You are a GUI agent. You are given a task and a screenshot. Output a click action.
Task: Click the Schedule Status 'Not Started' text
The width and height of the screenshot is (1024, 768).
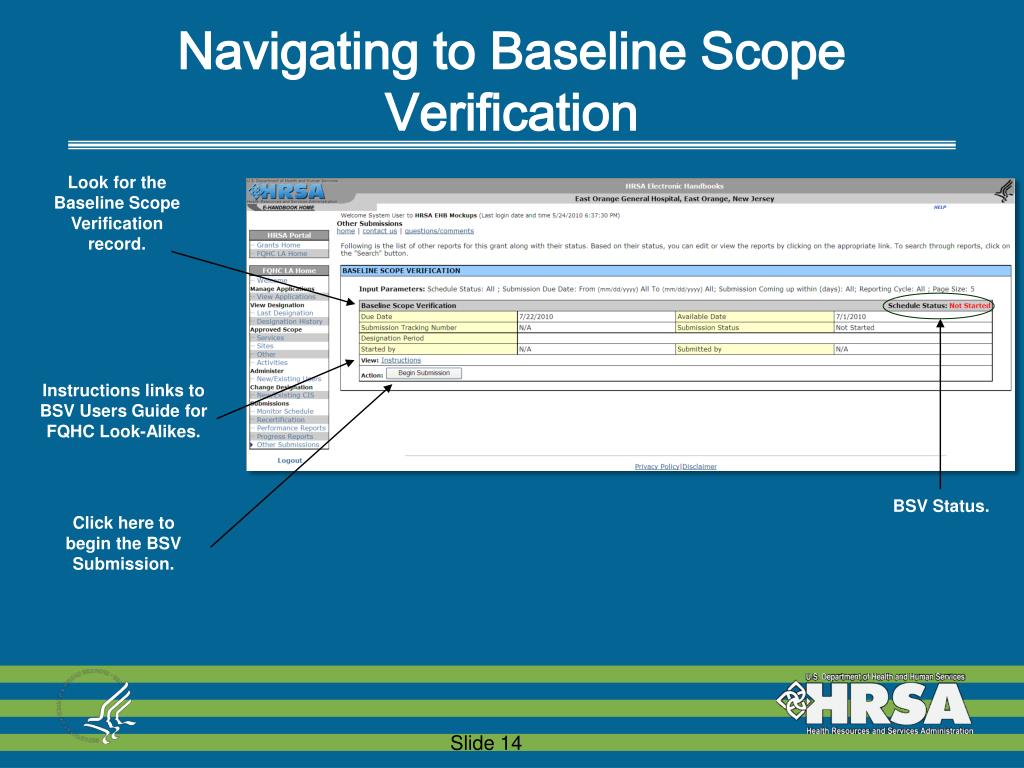click(x=970, y=306)
